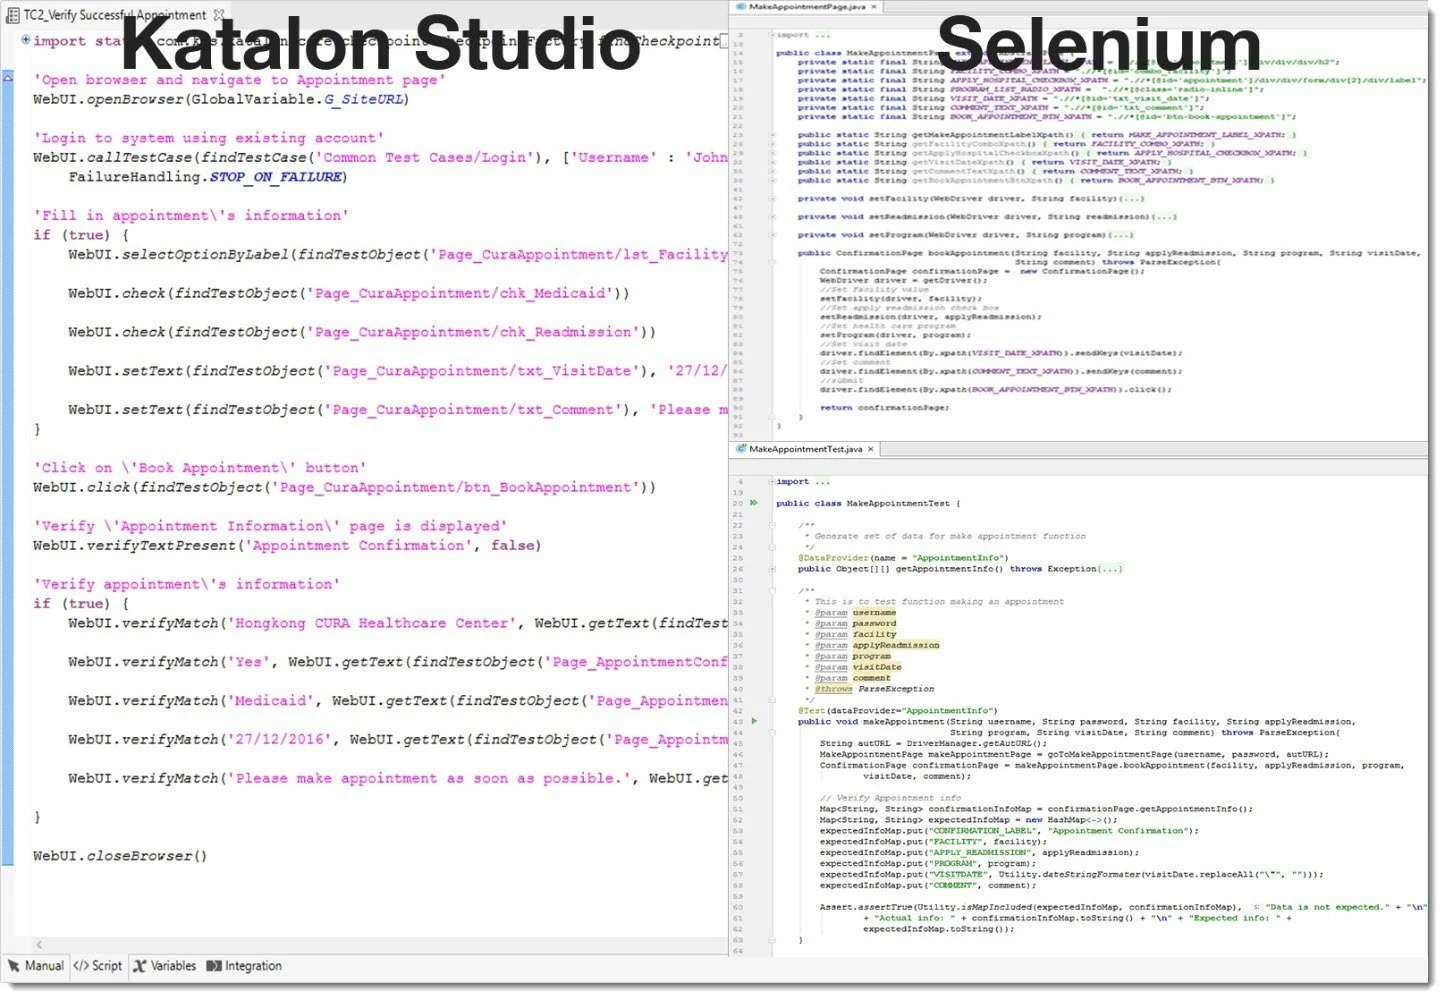The height and width of the screenshot is (998, 1443).
Task: Click the test class icon on MakeAppointmentTest.java tab
Action: (742, 449)
